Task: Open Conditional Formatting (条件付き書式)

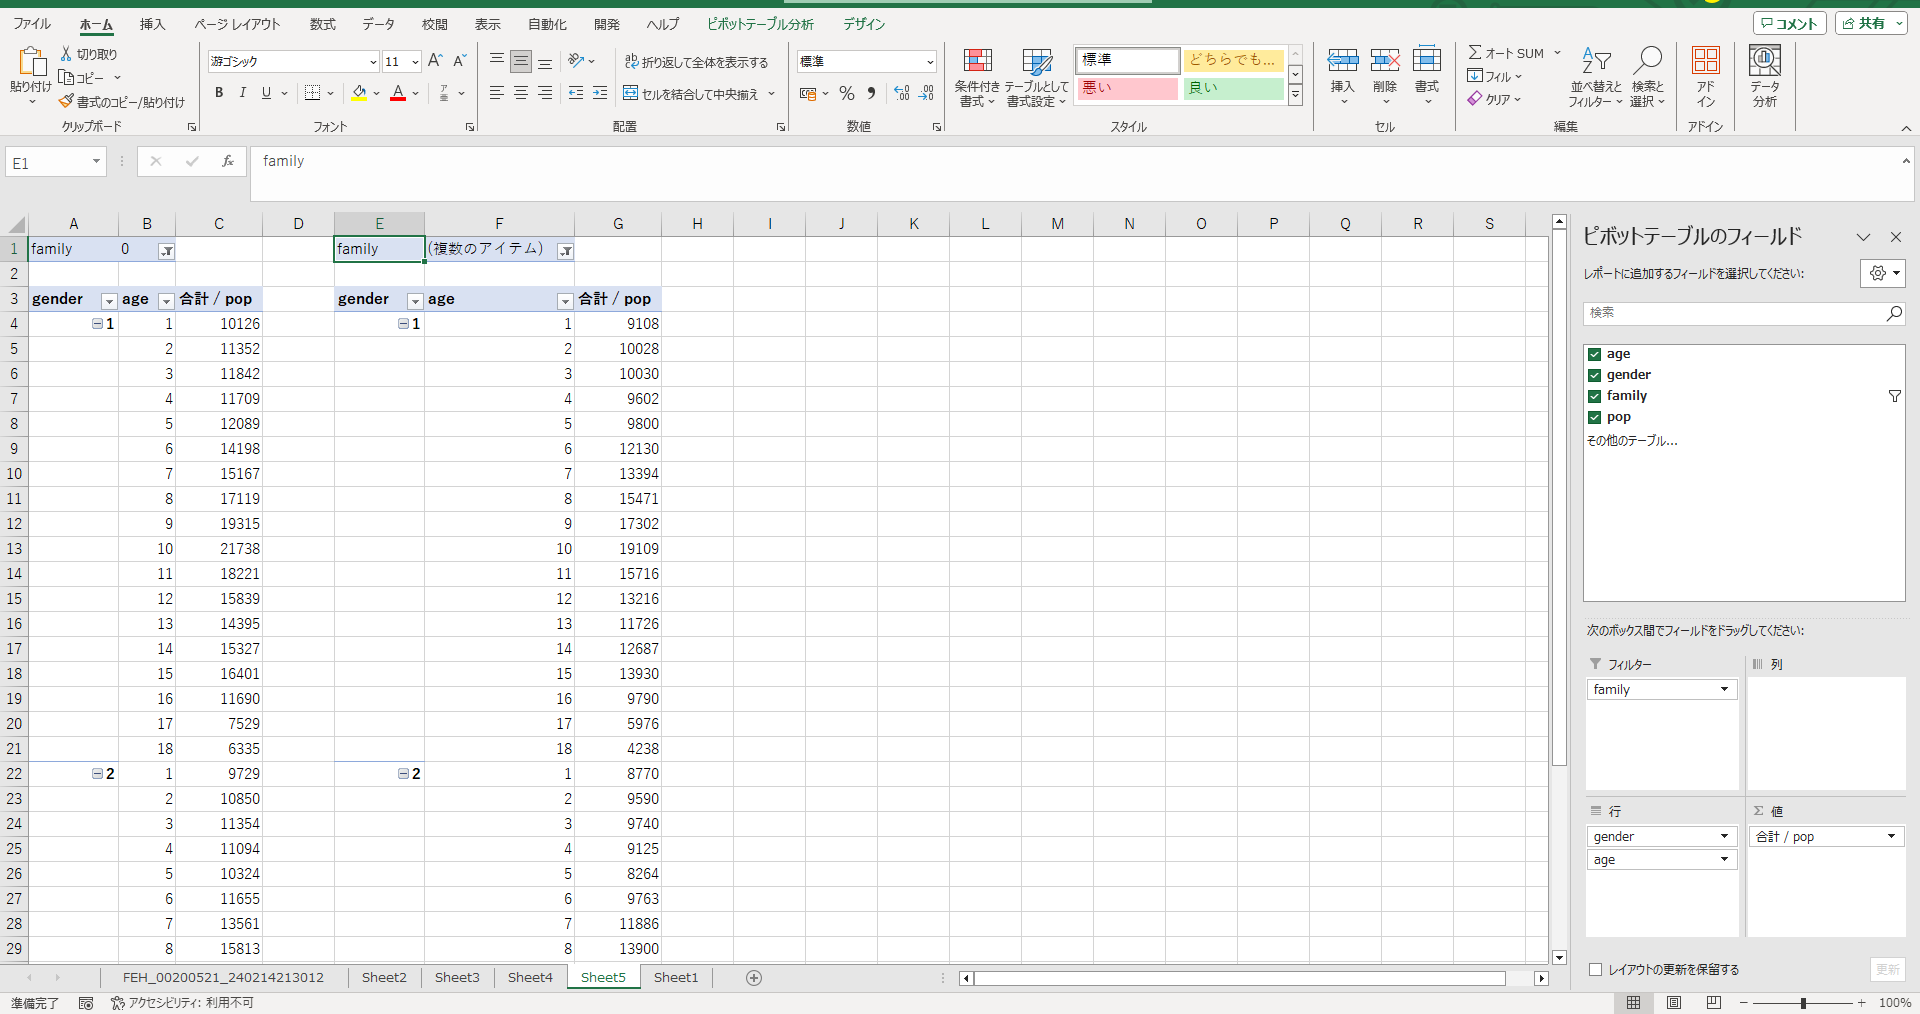Action: pyautogui.click(x=976, y=76)
